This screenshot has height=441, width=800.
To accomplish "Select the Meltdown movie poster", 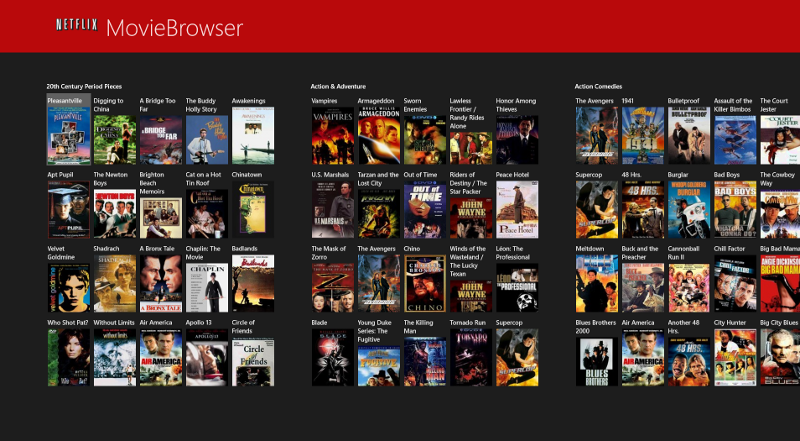I will point(596,283).
